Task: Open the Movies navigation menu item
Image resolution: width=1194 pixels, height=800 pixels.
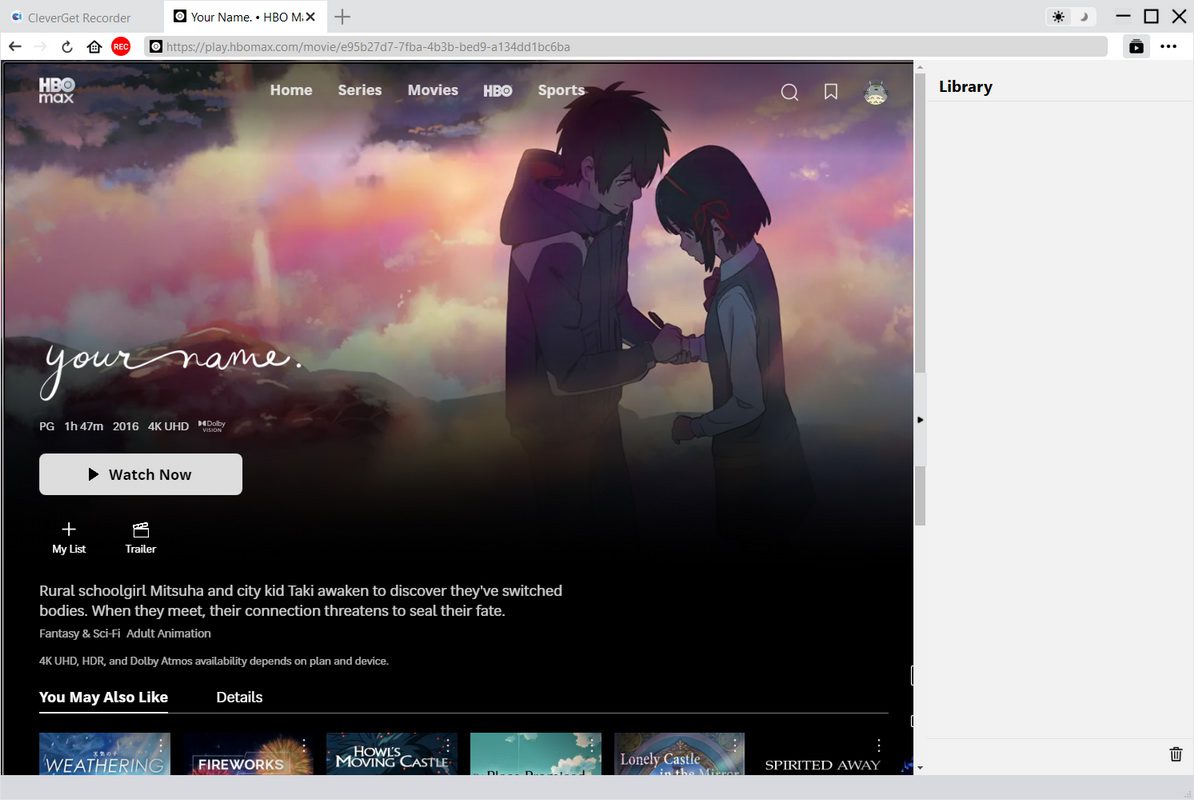Action: (432, 90)
